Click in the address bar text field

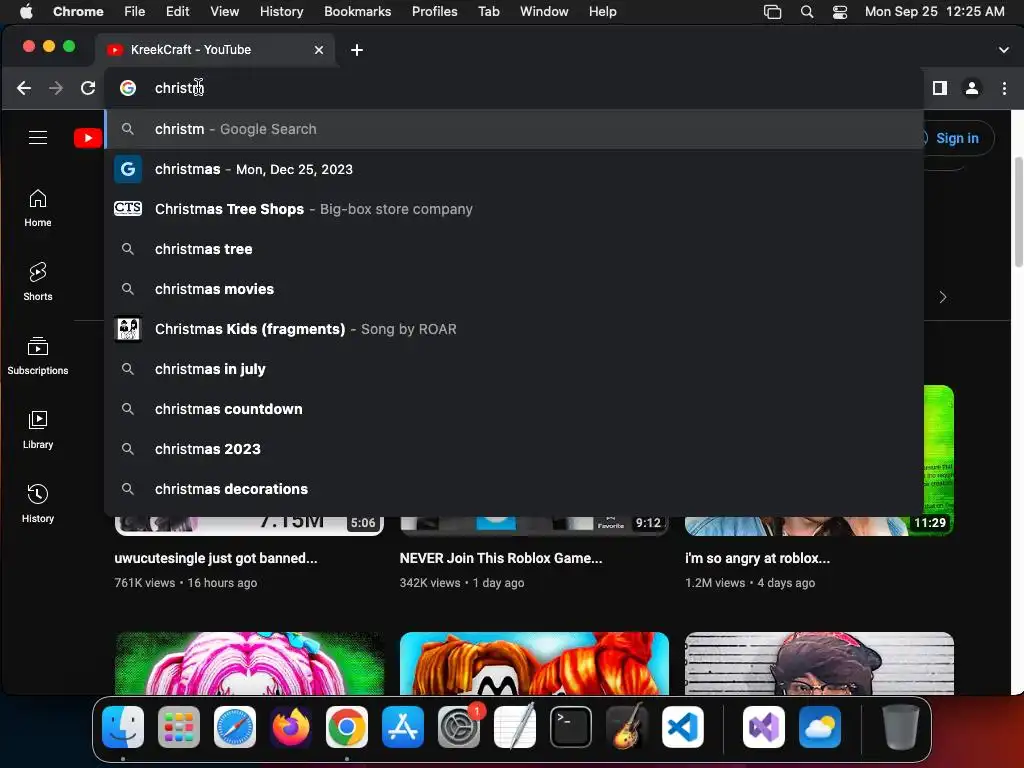513,88
